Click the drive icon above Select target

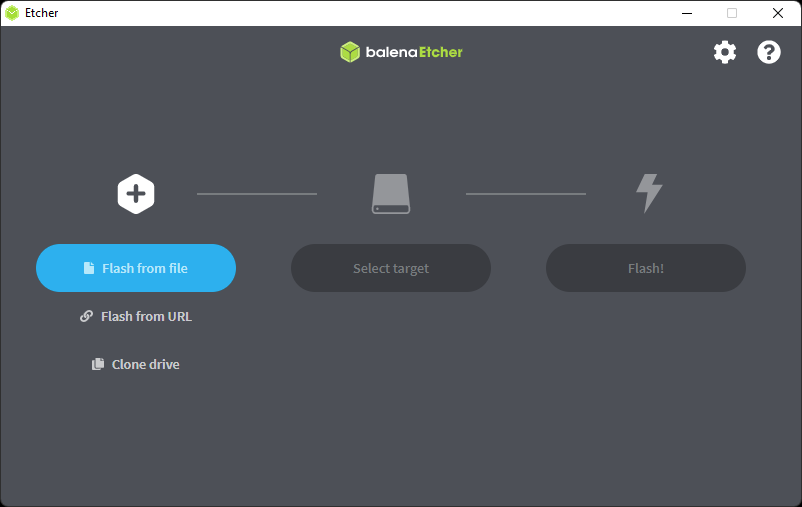(x=391, y=194)
